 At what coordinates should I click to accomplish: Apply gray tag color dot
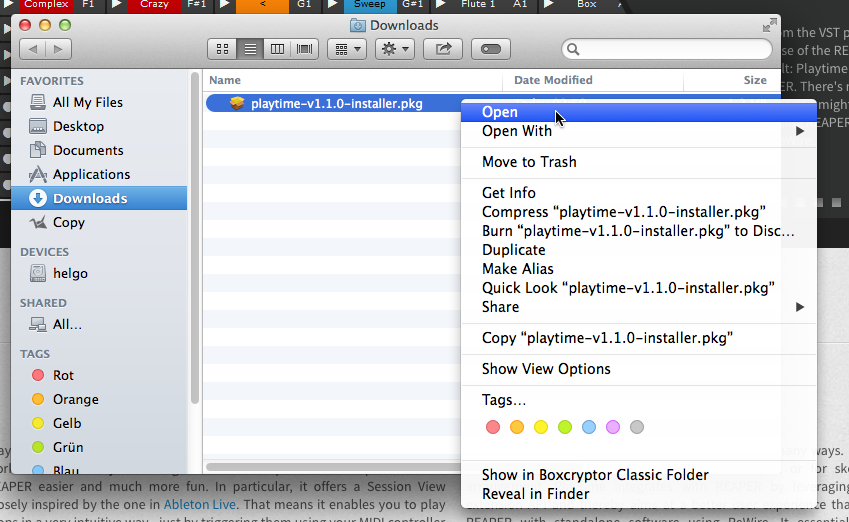637,427
